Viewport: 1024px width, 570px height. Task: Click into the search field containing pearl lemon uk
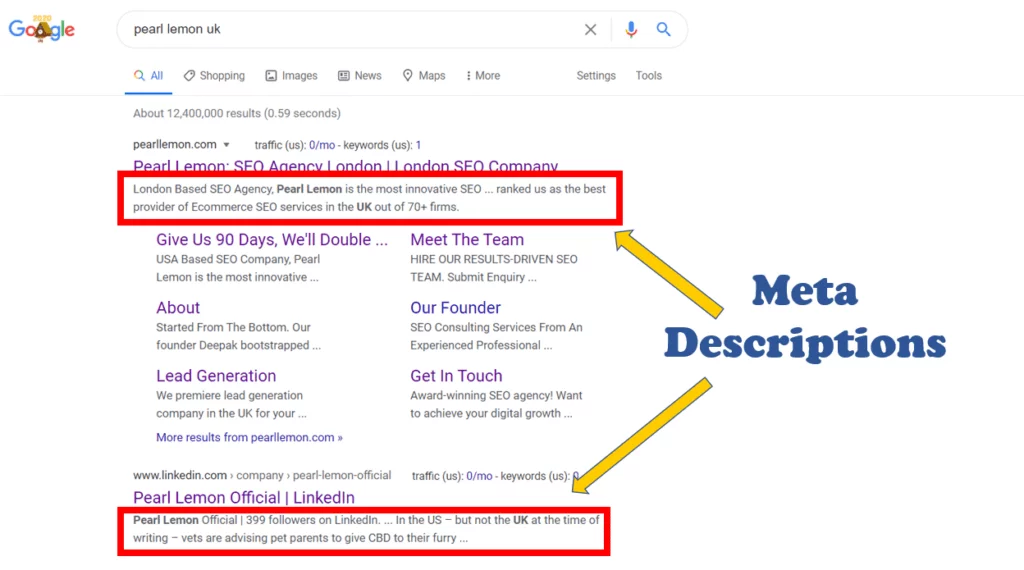353,29
